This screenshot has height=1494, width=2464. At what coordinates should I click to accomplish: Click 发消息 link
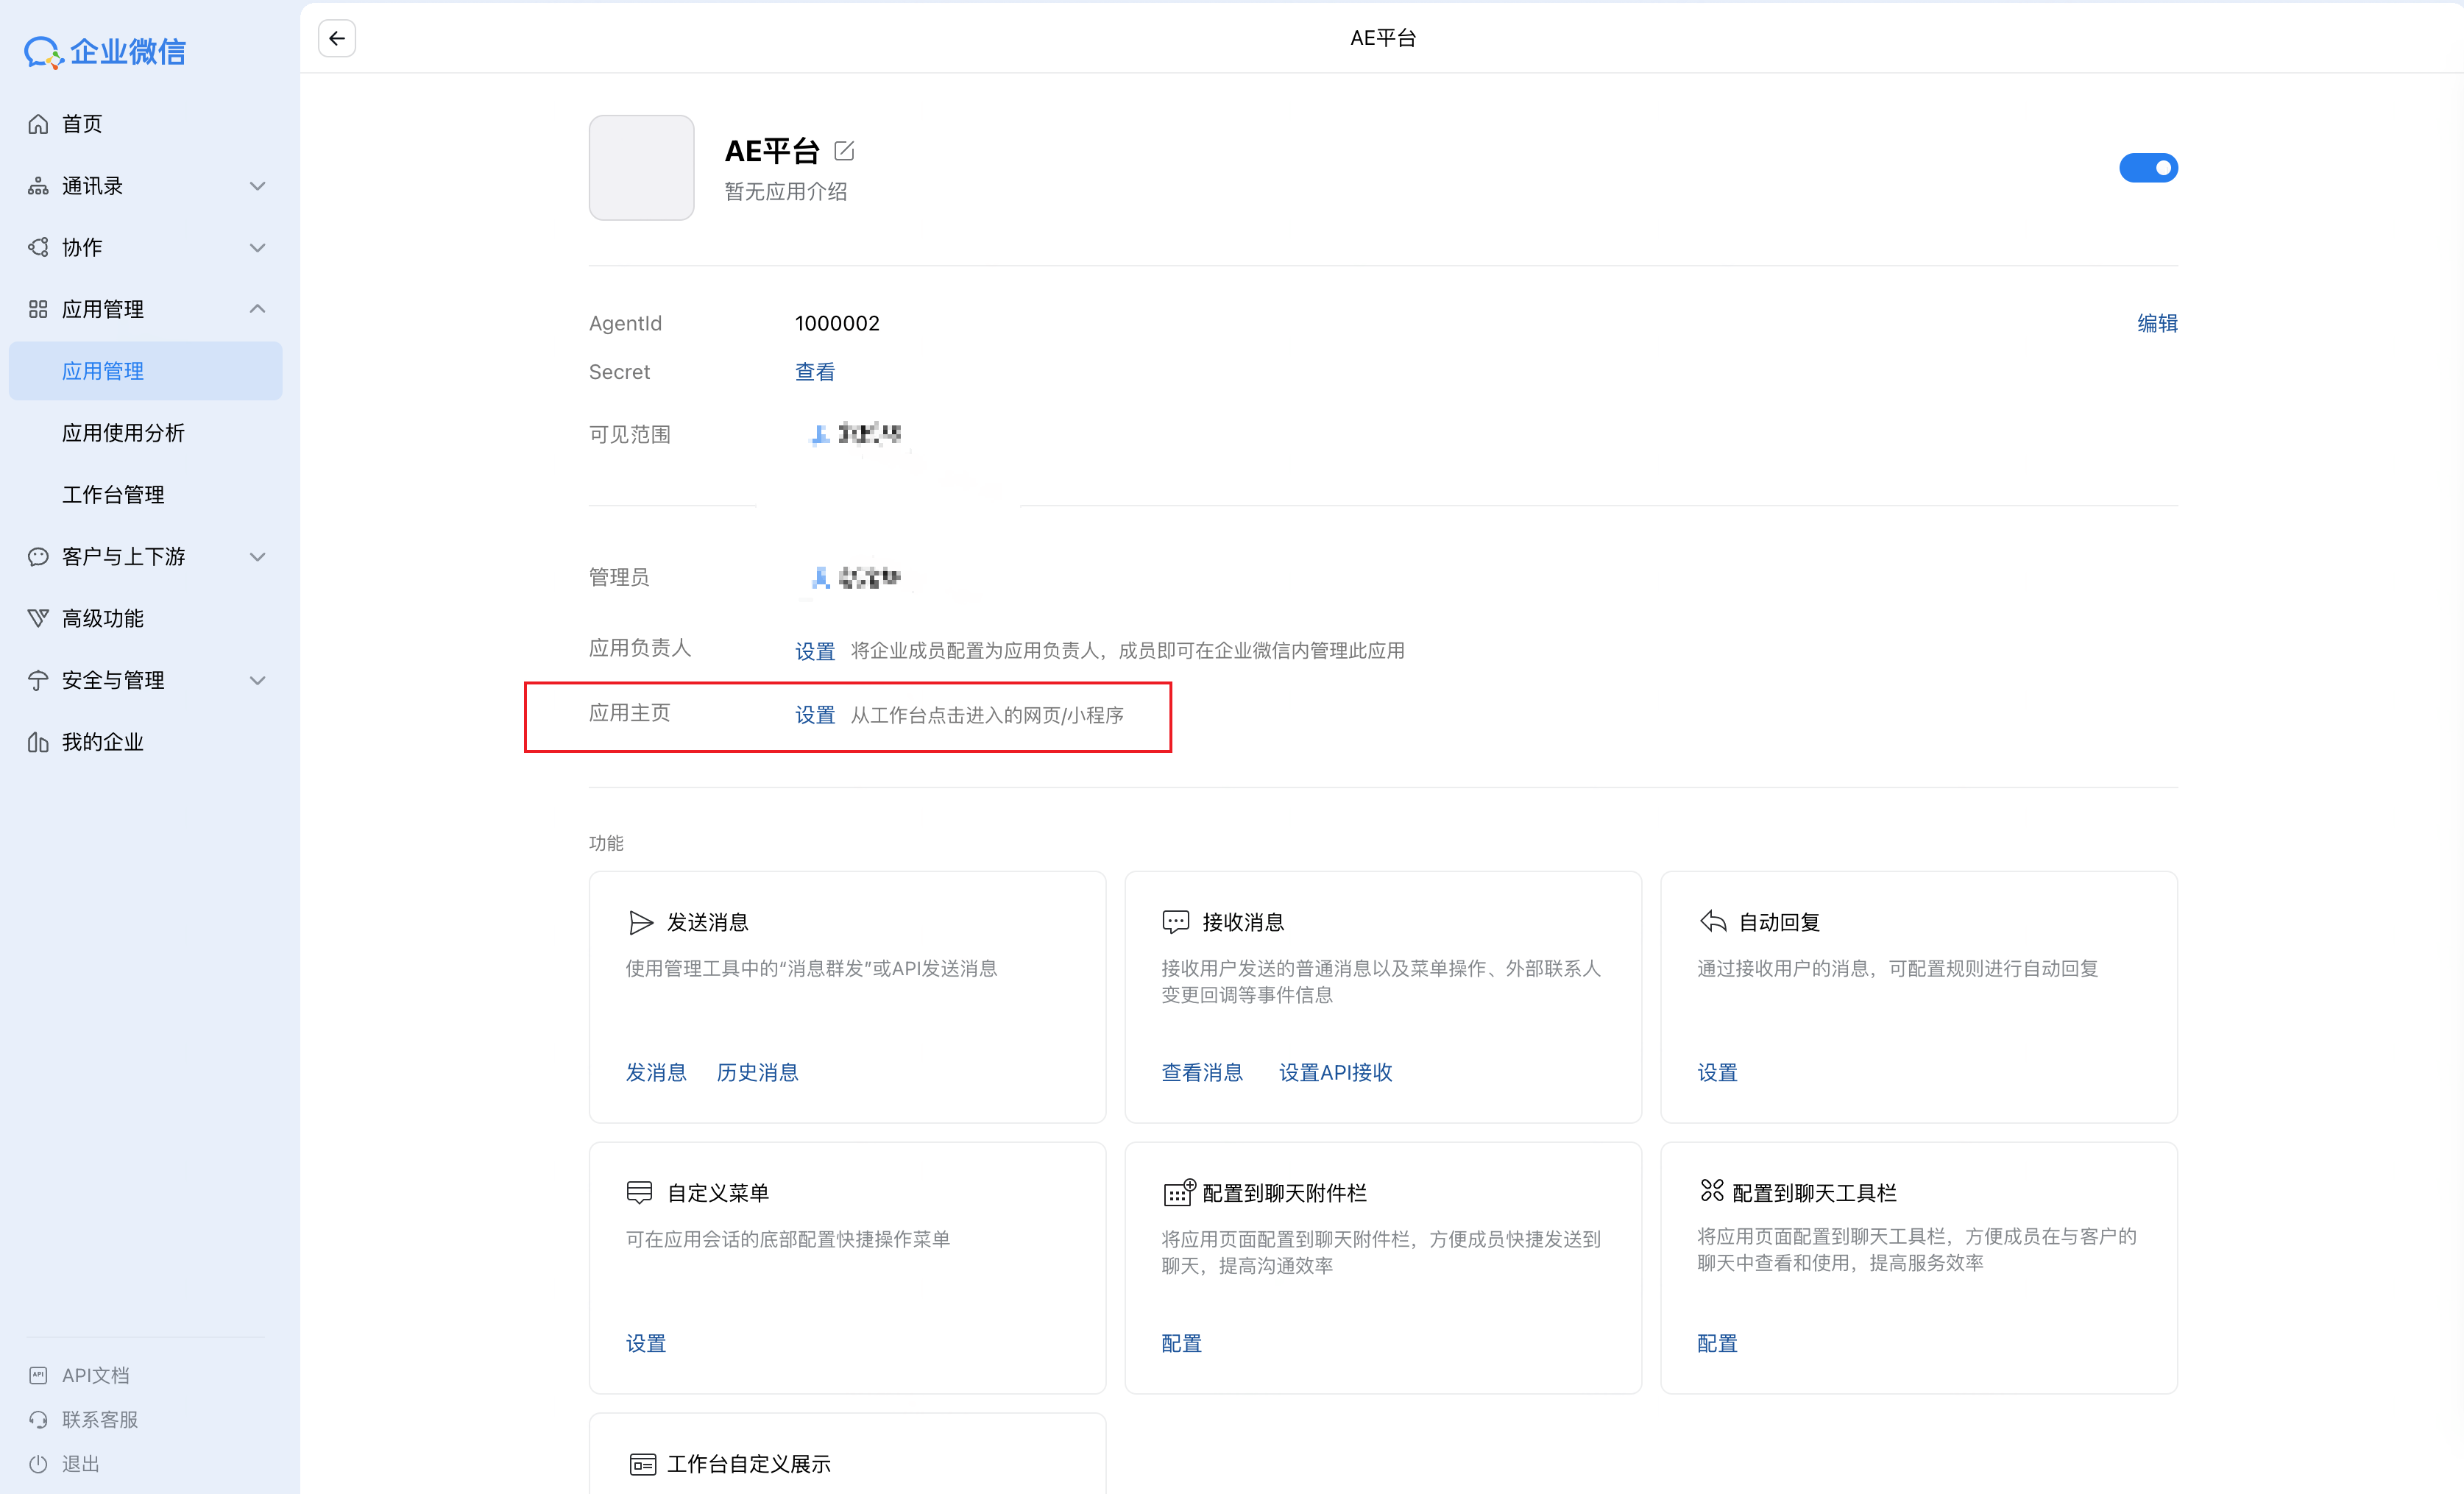coord(656,1072)
